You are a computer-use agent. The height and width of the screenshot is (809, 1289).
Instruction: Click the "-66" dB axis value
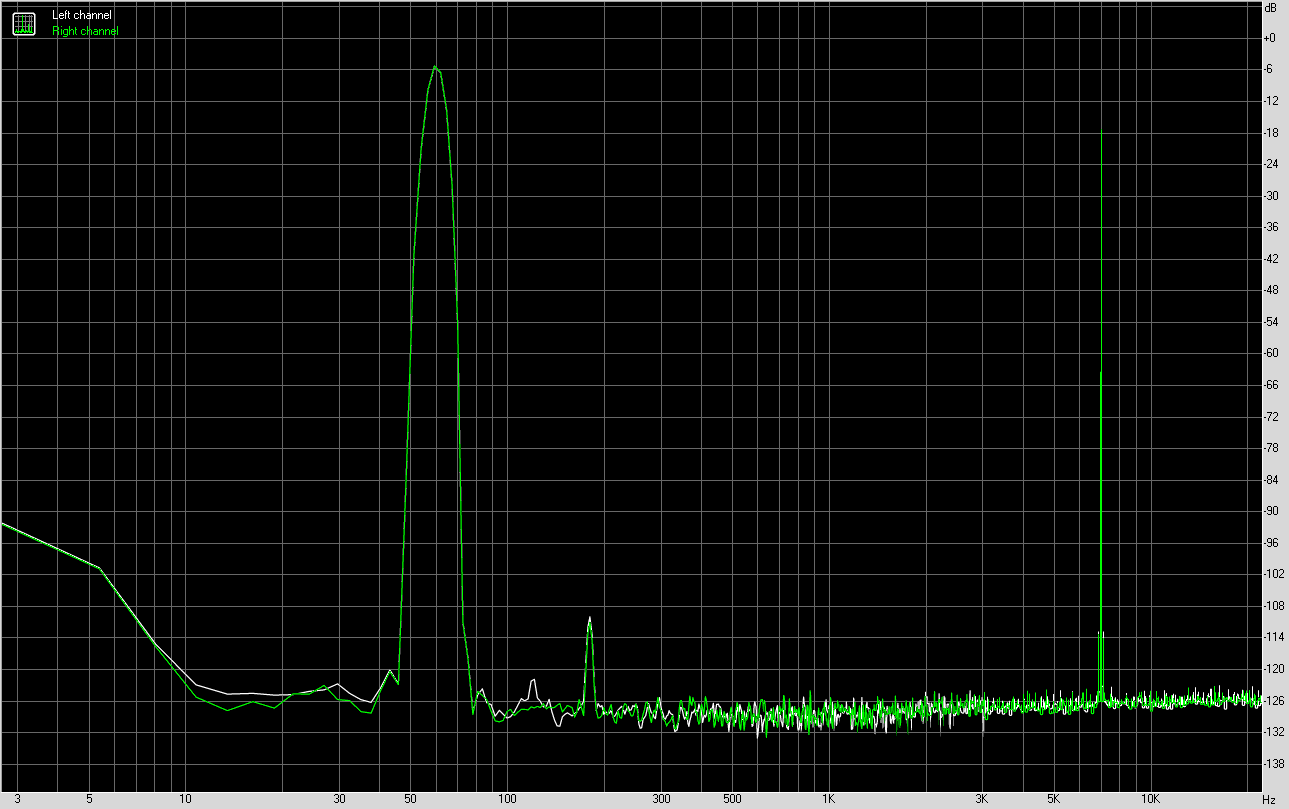[x=1272, y=385]
